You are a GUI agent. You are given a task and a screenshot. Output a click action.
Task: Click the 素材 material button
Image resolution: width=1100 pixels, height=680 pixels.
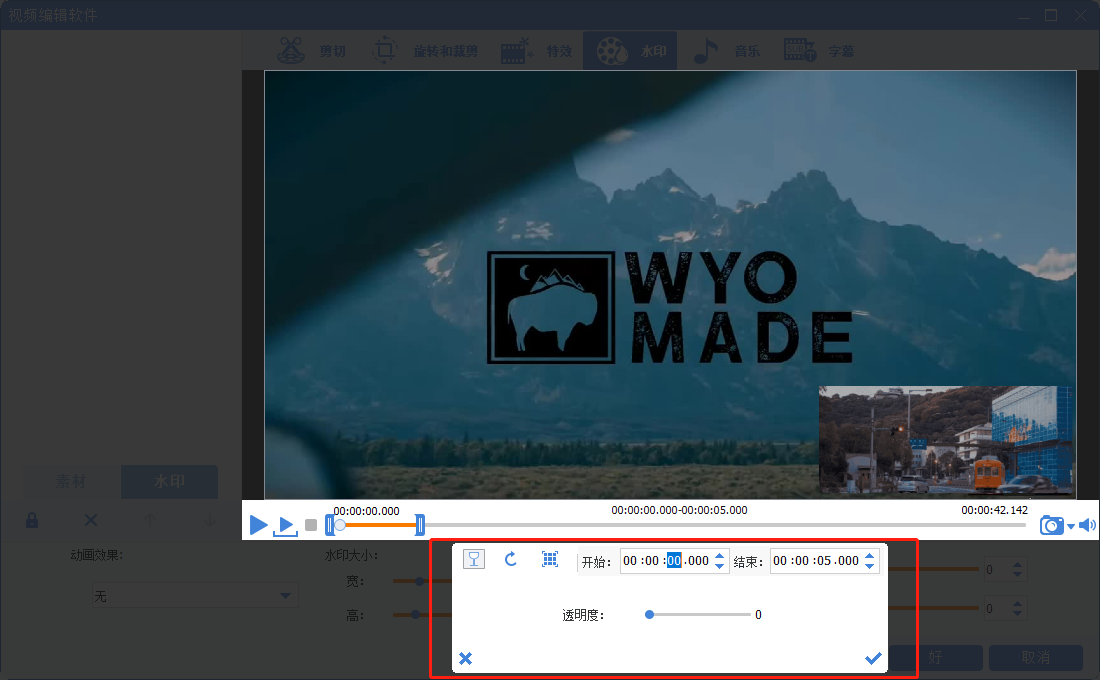coord(70,481)
